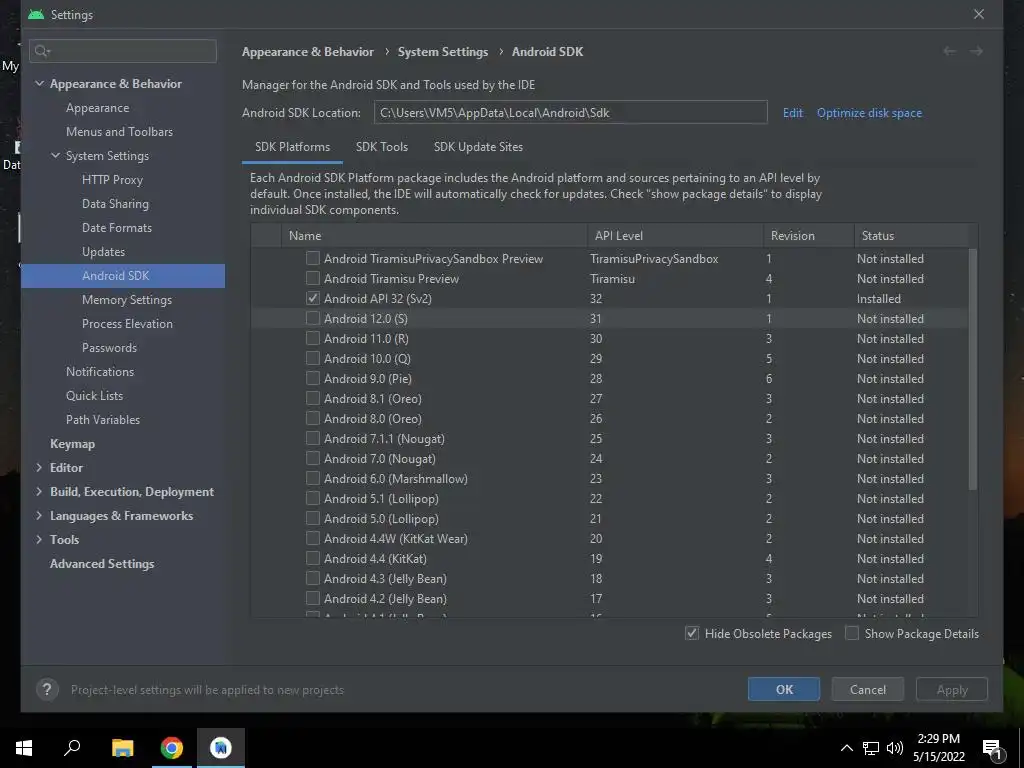The width and height of the screenshot is (1024, 768).
Task: Check Android 12.0 (S) checkbox
Action: coord(313,319)
